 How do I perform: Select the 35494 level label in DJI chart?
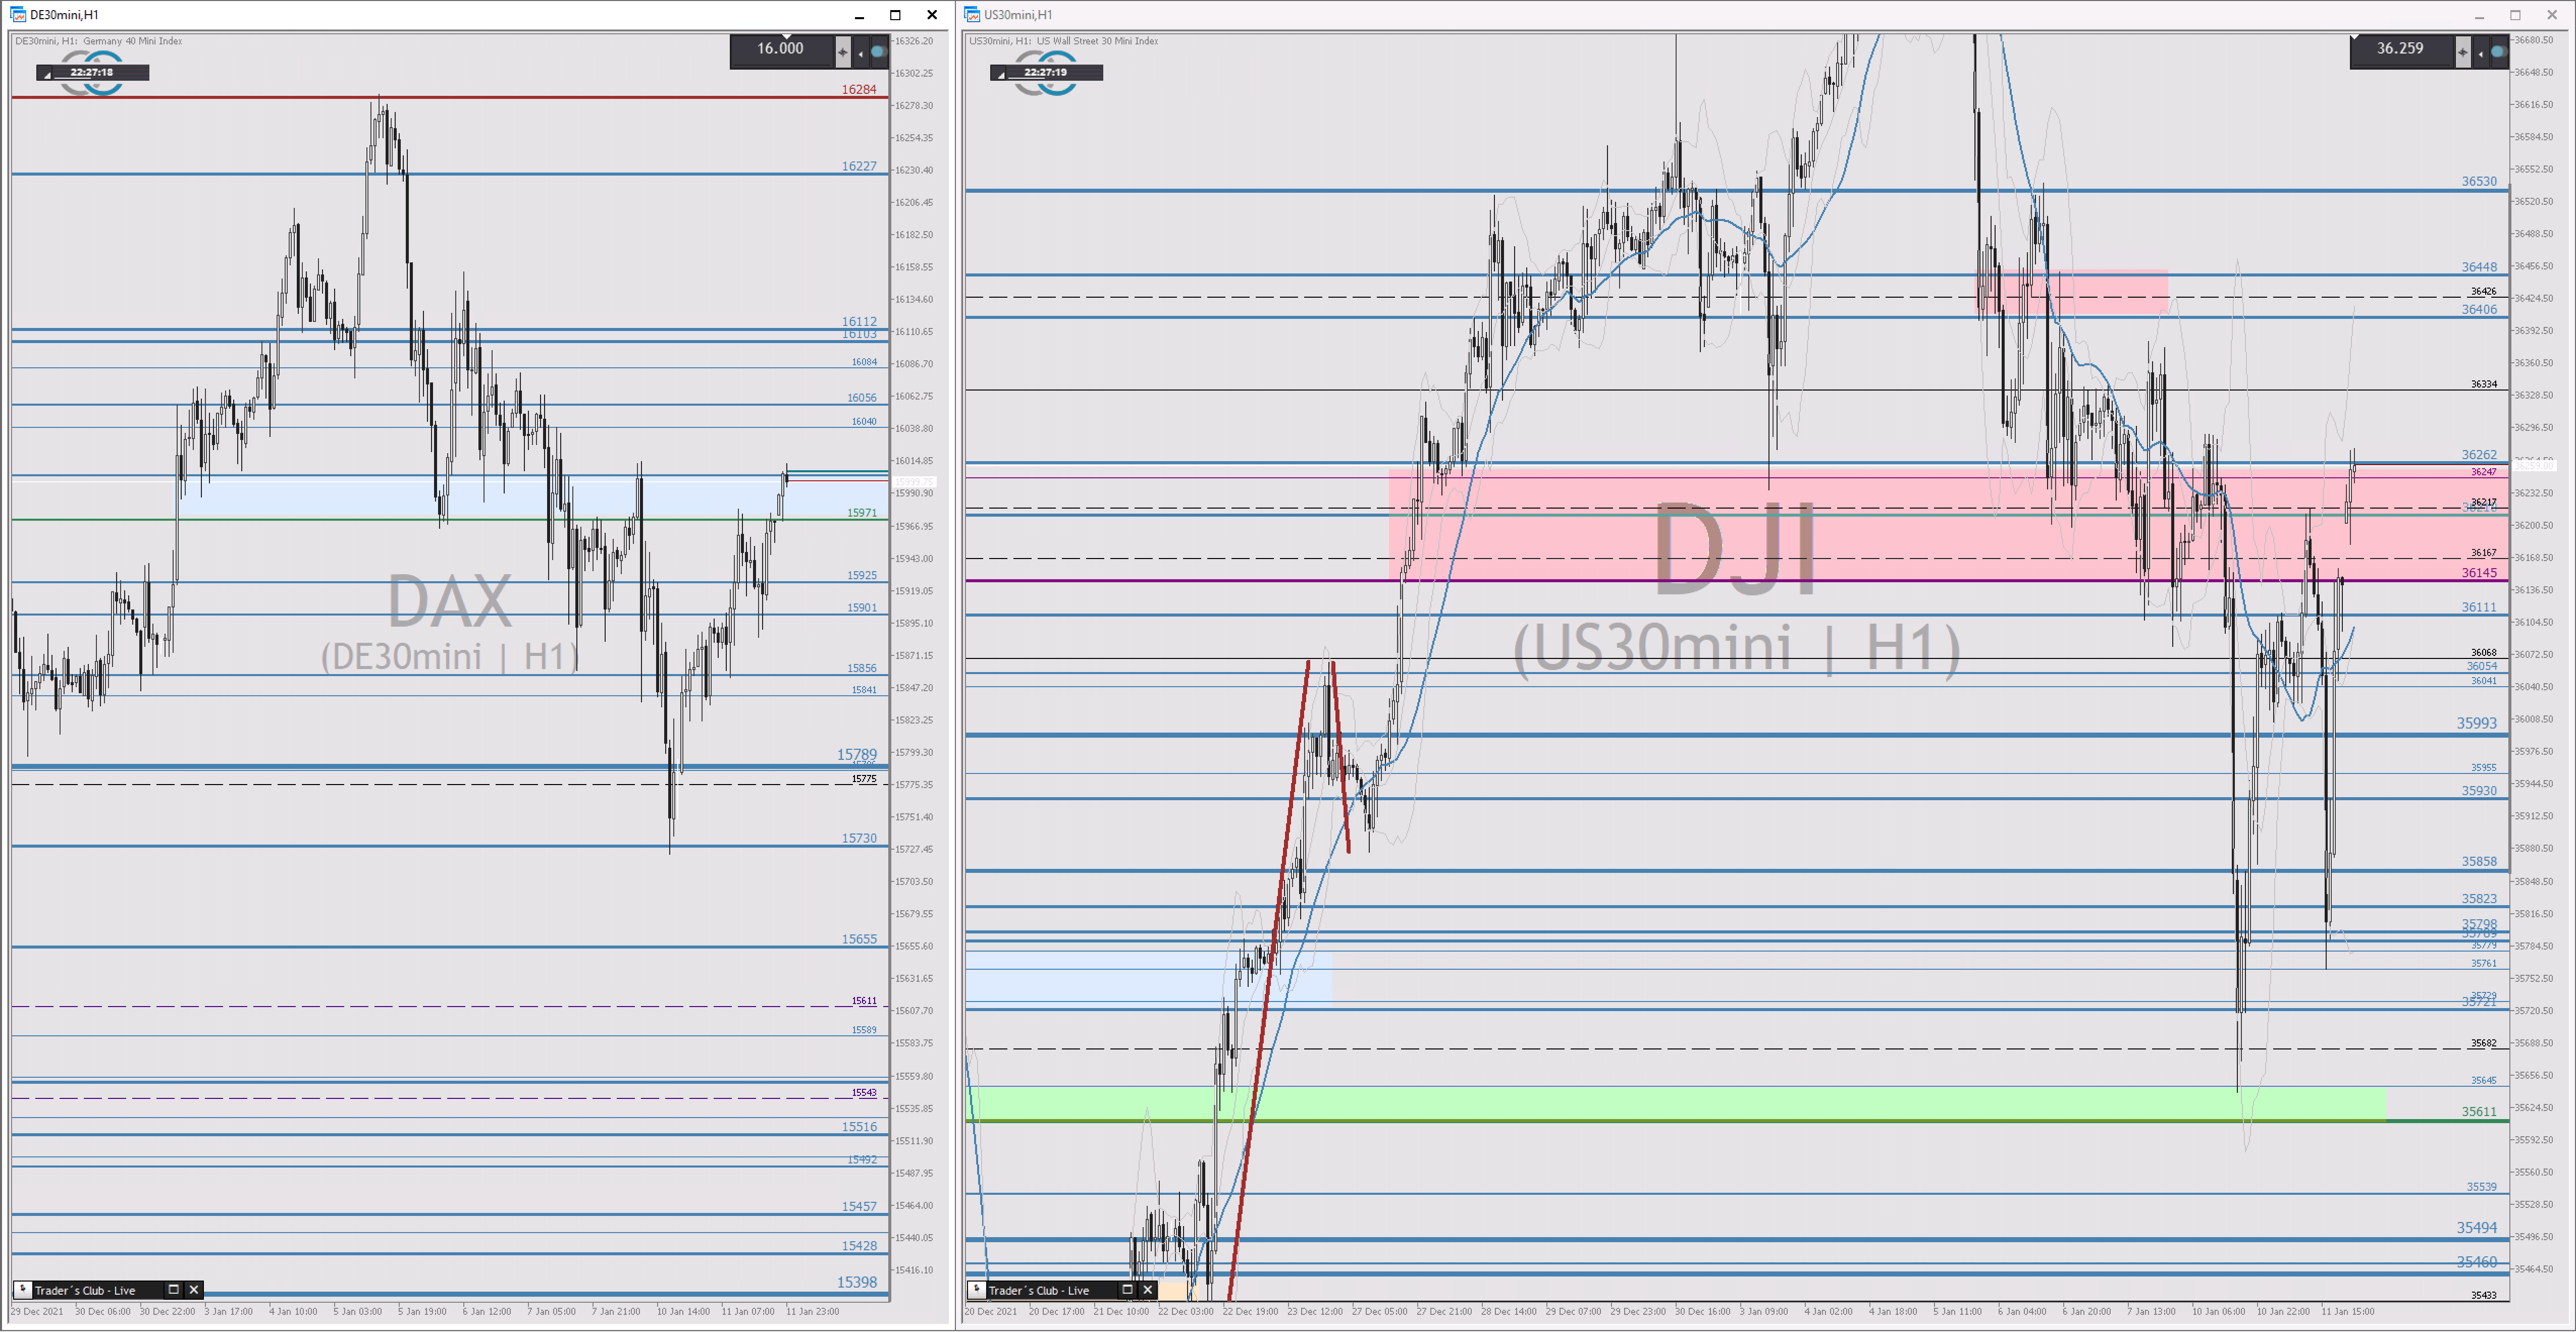click(2477, 1227)
